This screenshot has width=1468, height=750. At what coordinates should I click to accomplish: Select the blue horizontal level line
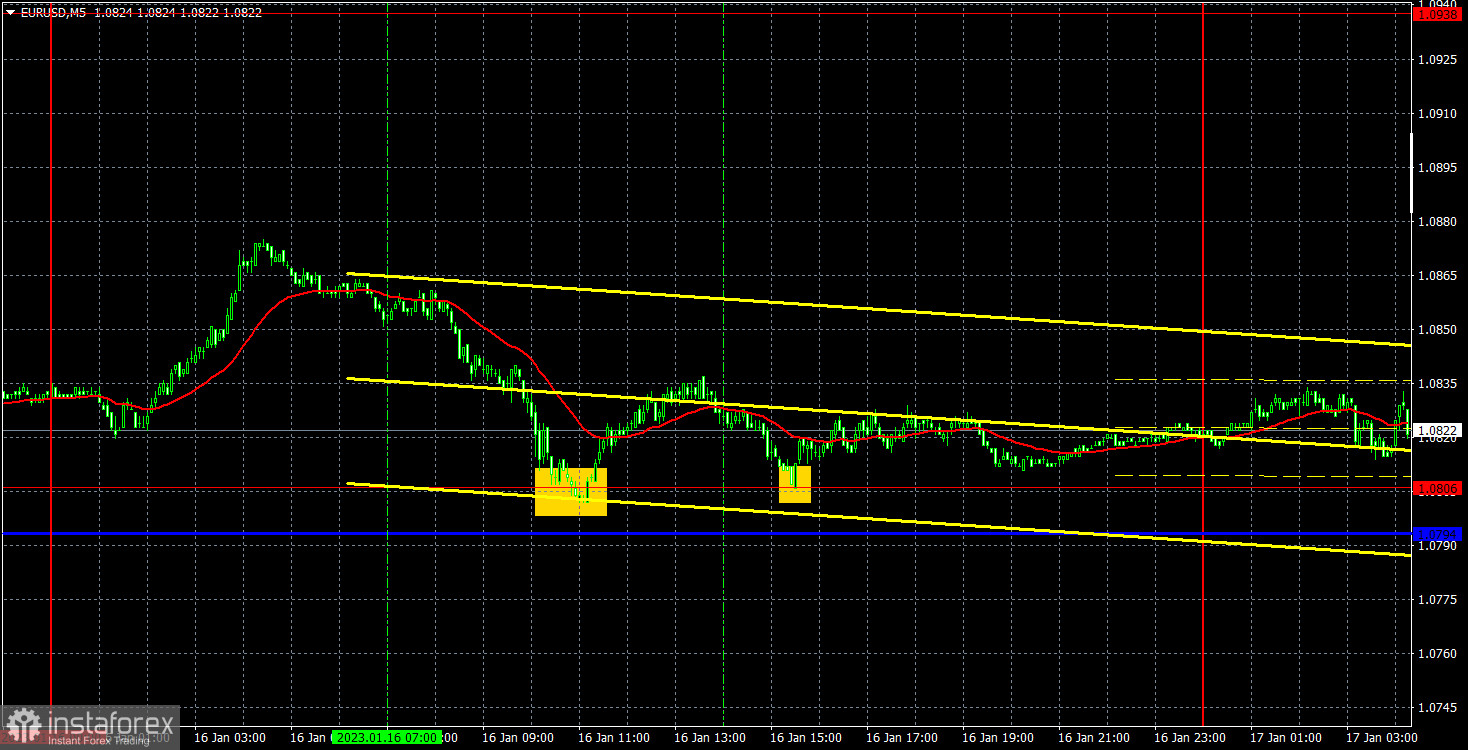coord(705,534)
